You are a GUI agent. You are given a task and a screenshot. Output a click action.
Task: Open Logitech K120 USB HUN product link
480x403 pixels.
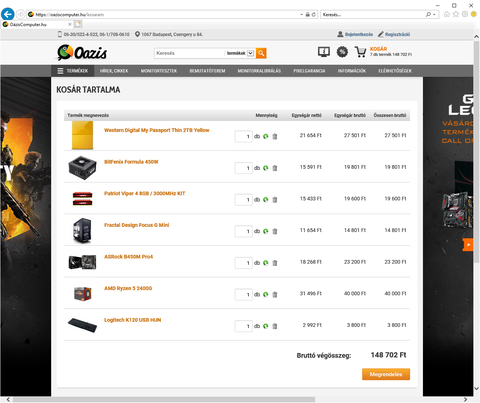132,320
